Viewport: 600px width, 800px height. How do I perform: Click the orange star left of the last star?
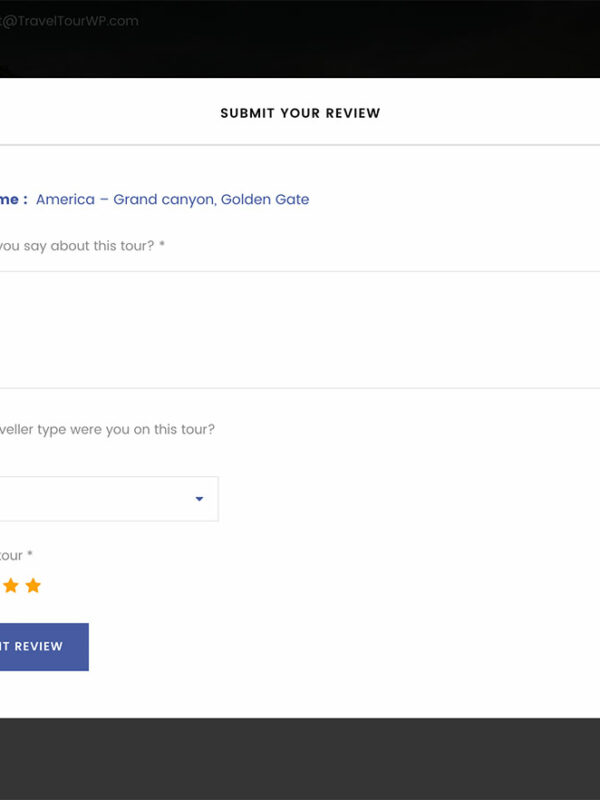click(x=11, y=586)
